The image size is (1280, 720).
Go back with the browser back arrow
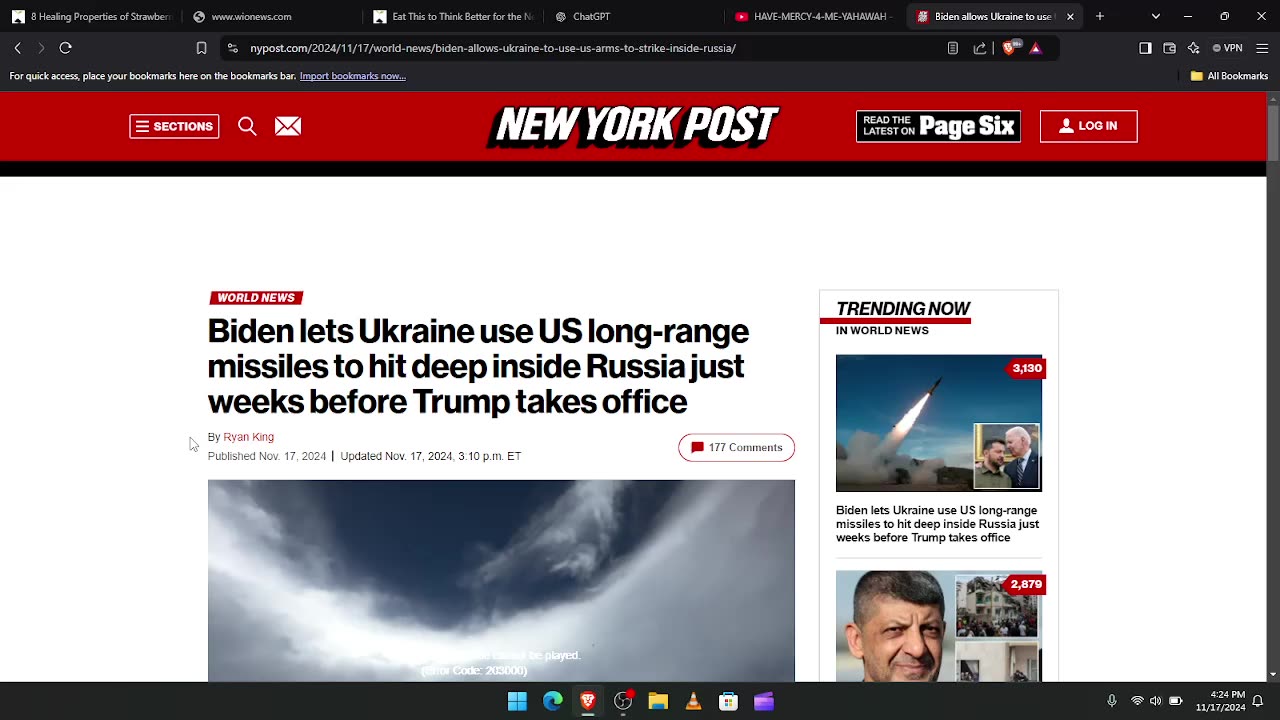(17, 48)
